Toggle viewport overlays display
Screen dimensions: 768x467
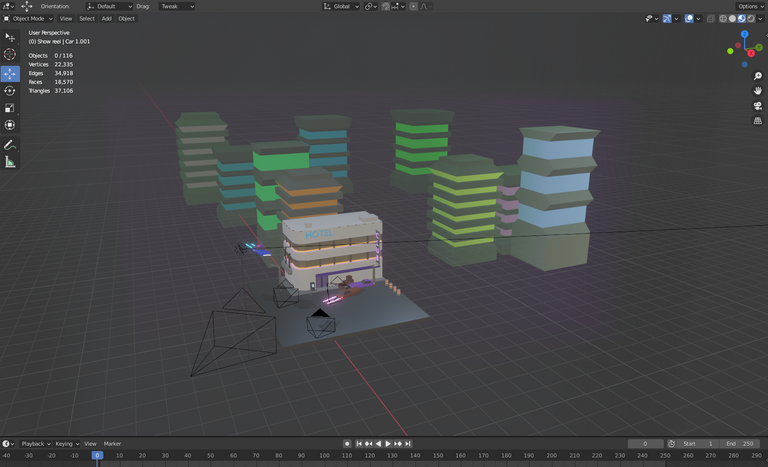689,19
